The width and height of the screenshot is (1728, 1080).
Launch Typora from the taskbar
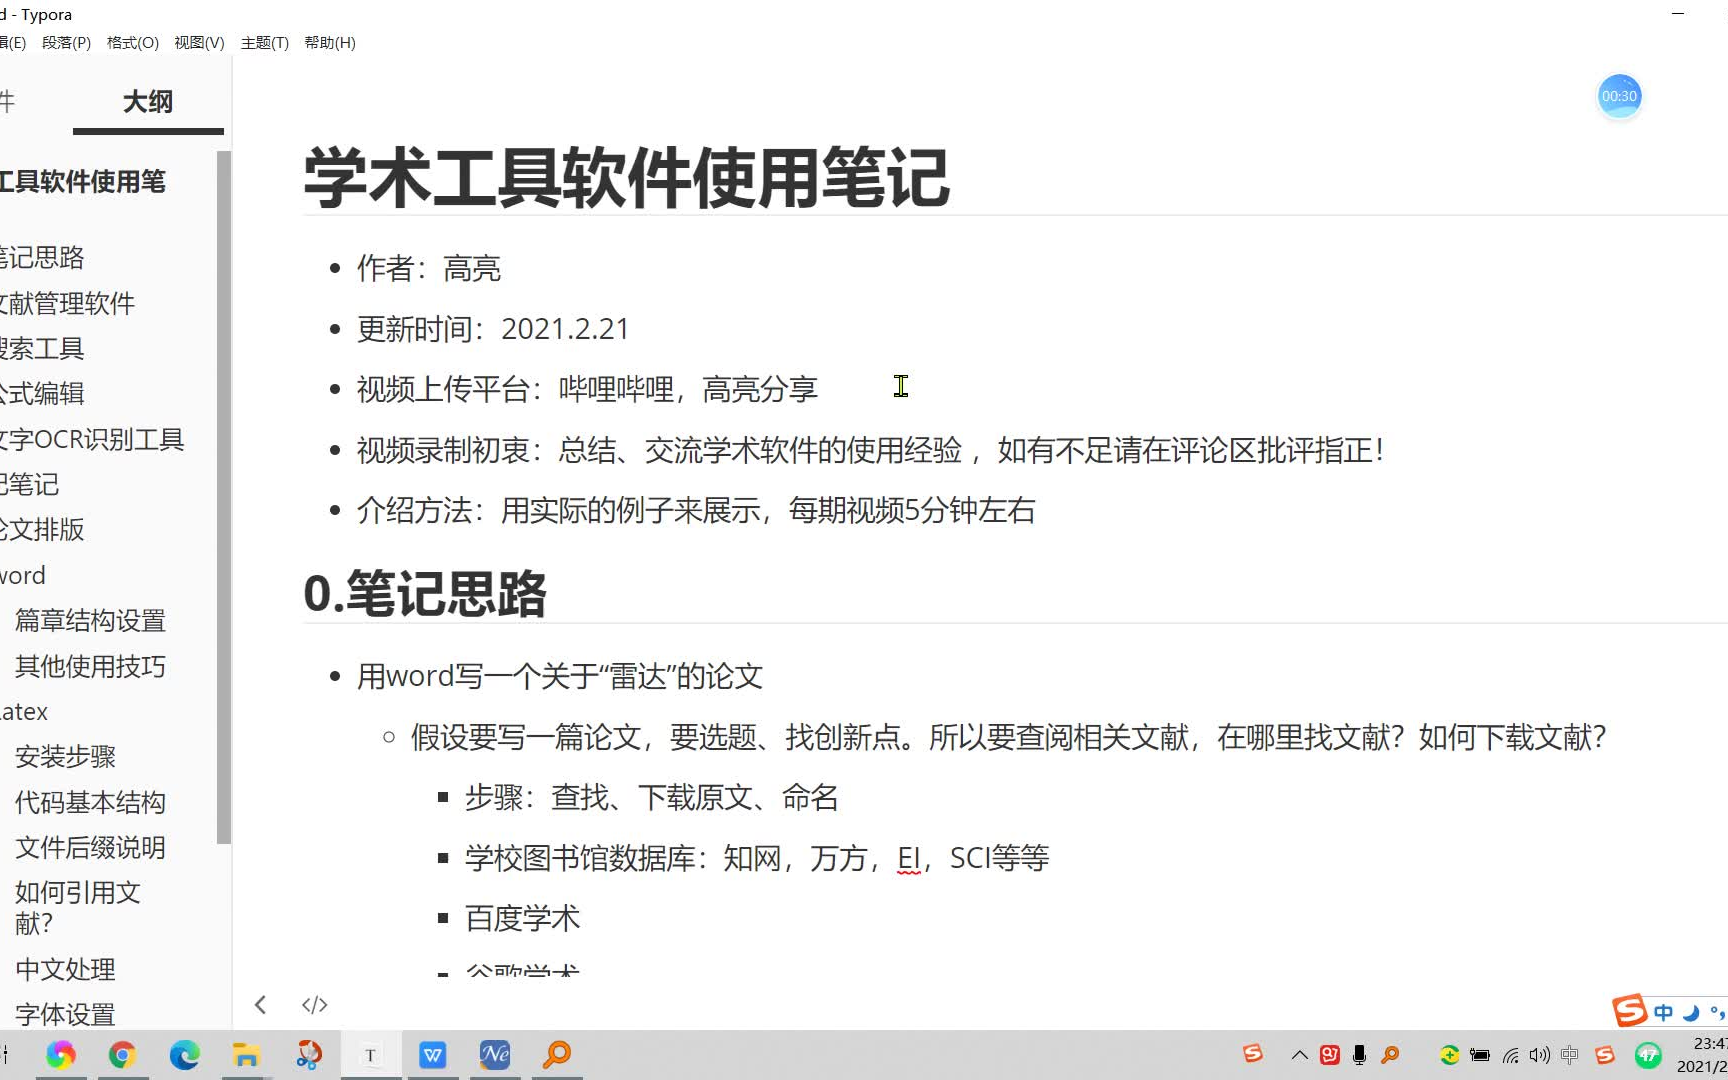click(x=371, y=1054)
